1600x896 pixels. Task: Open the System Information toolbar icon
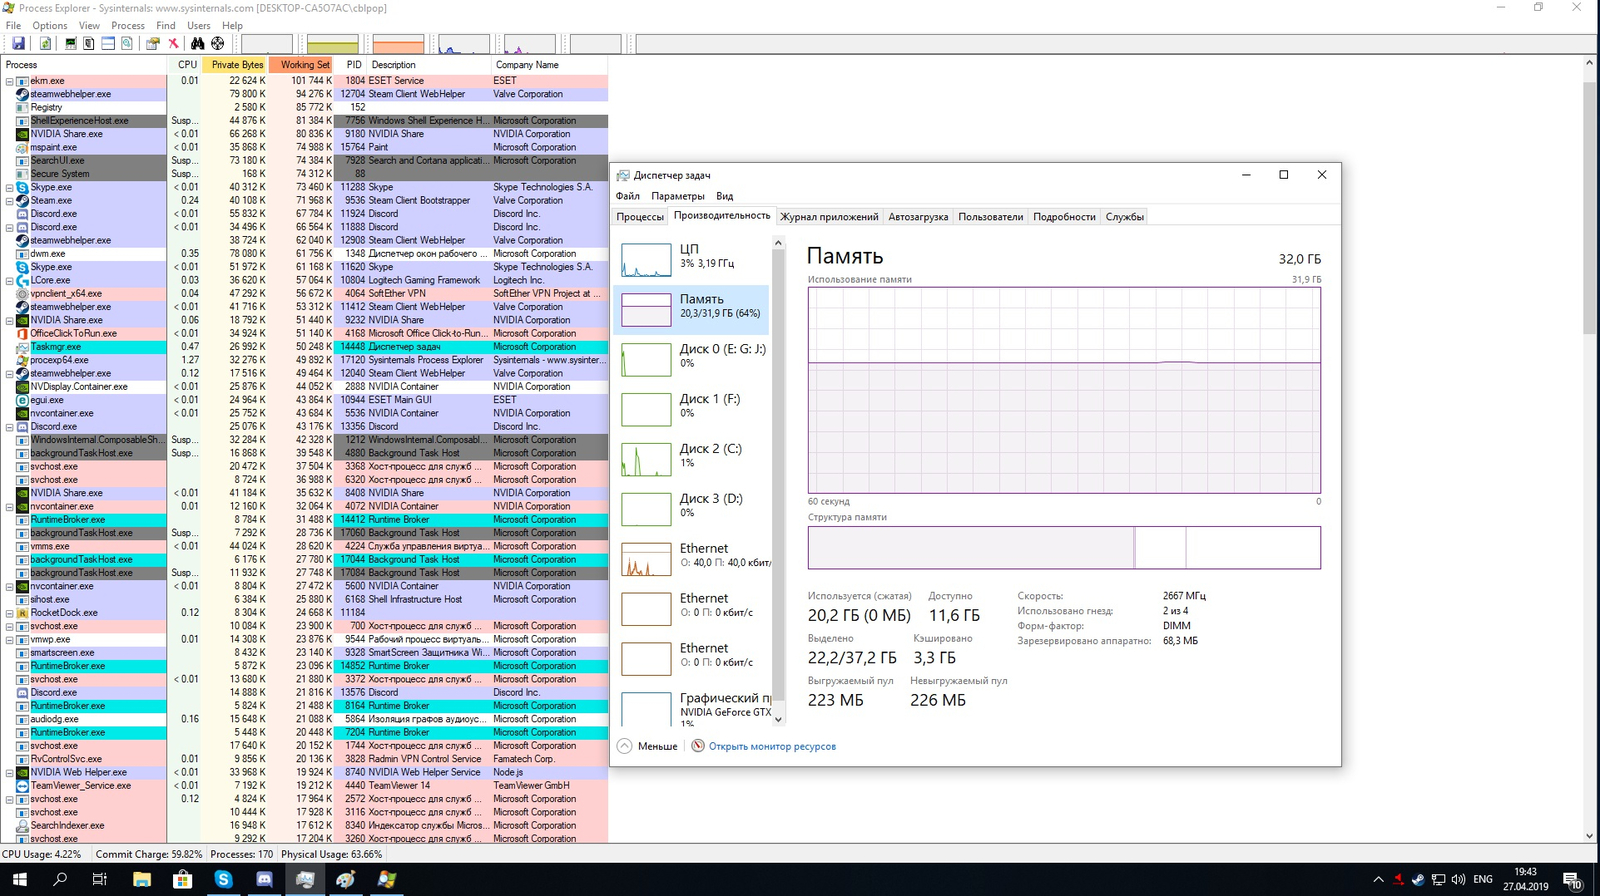point(70,43)
